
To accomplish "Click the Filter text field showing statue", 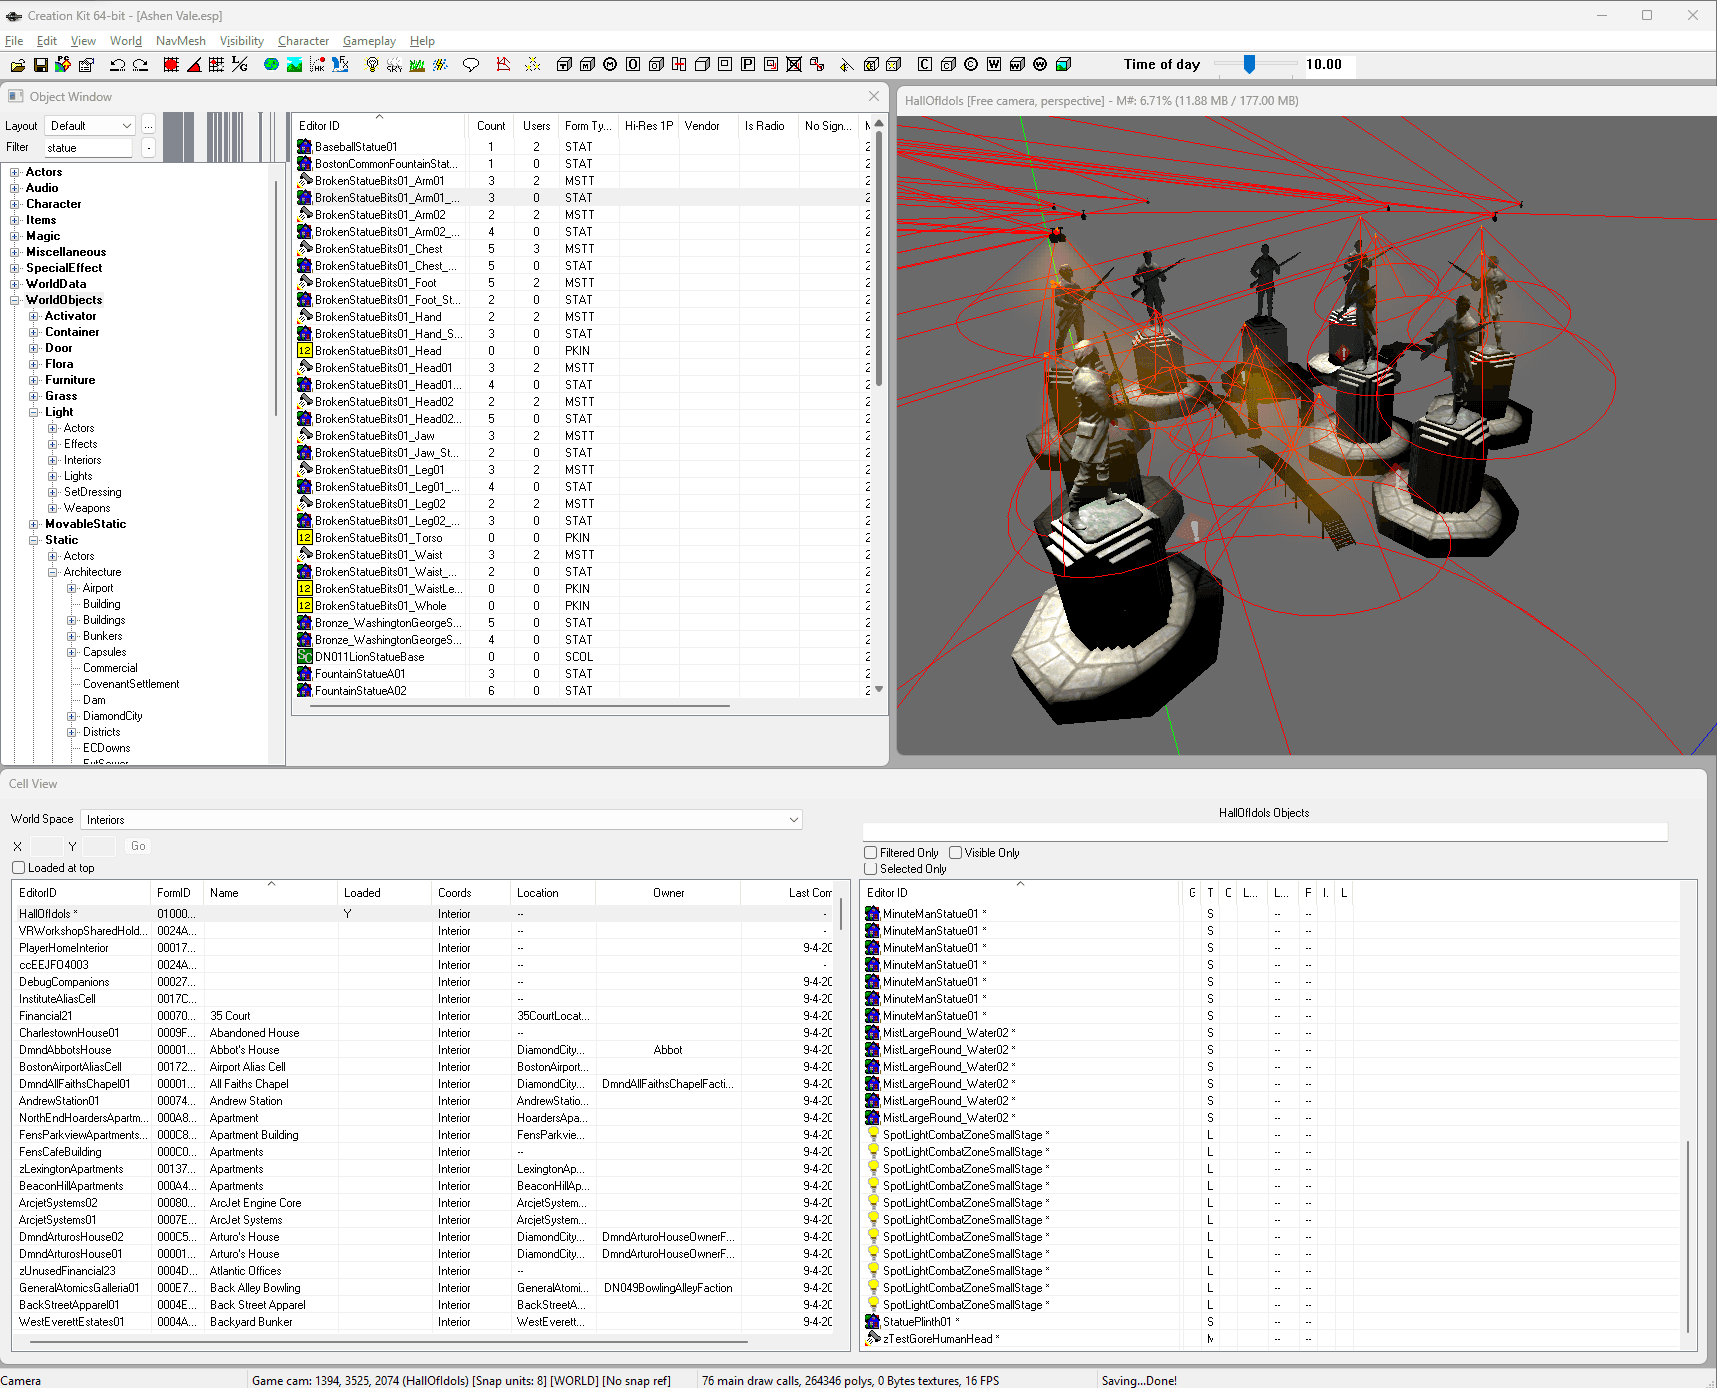I will [88, 147].
